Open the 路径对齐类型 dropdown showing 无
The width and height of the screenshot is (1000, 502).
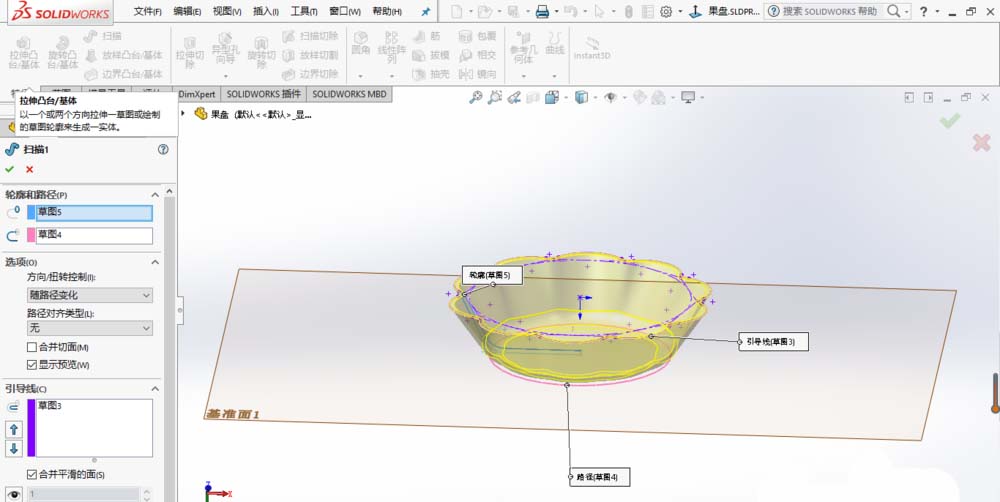89,329
